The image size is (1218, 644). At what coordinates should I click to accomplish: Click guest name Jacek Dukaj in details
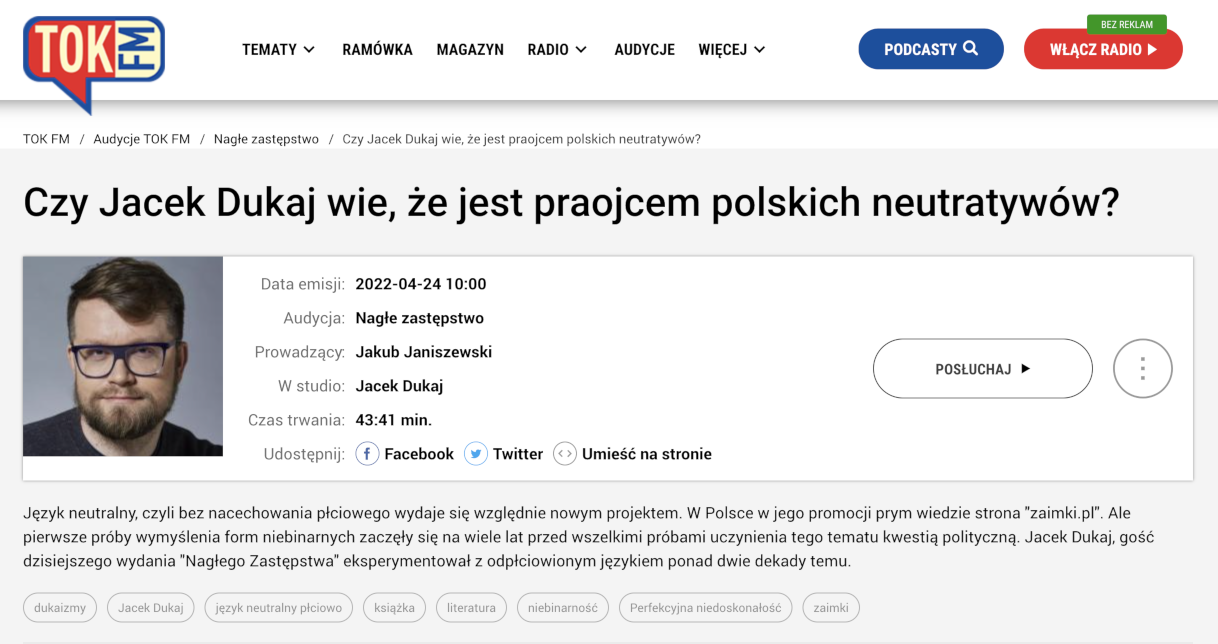[x=399, y=386]
